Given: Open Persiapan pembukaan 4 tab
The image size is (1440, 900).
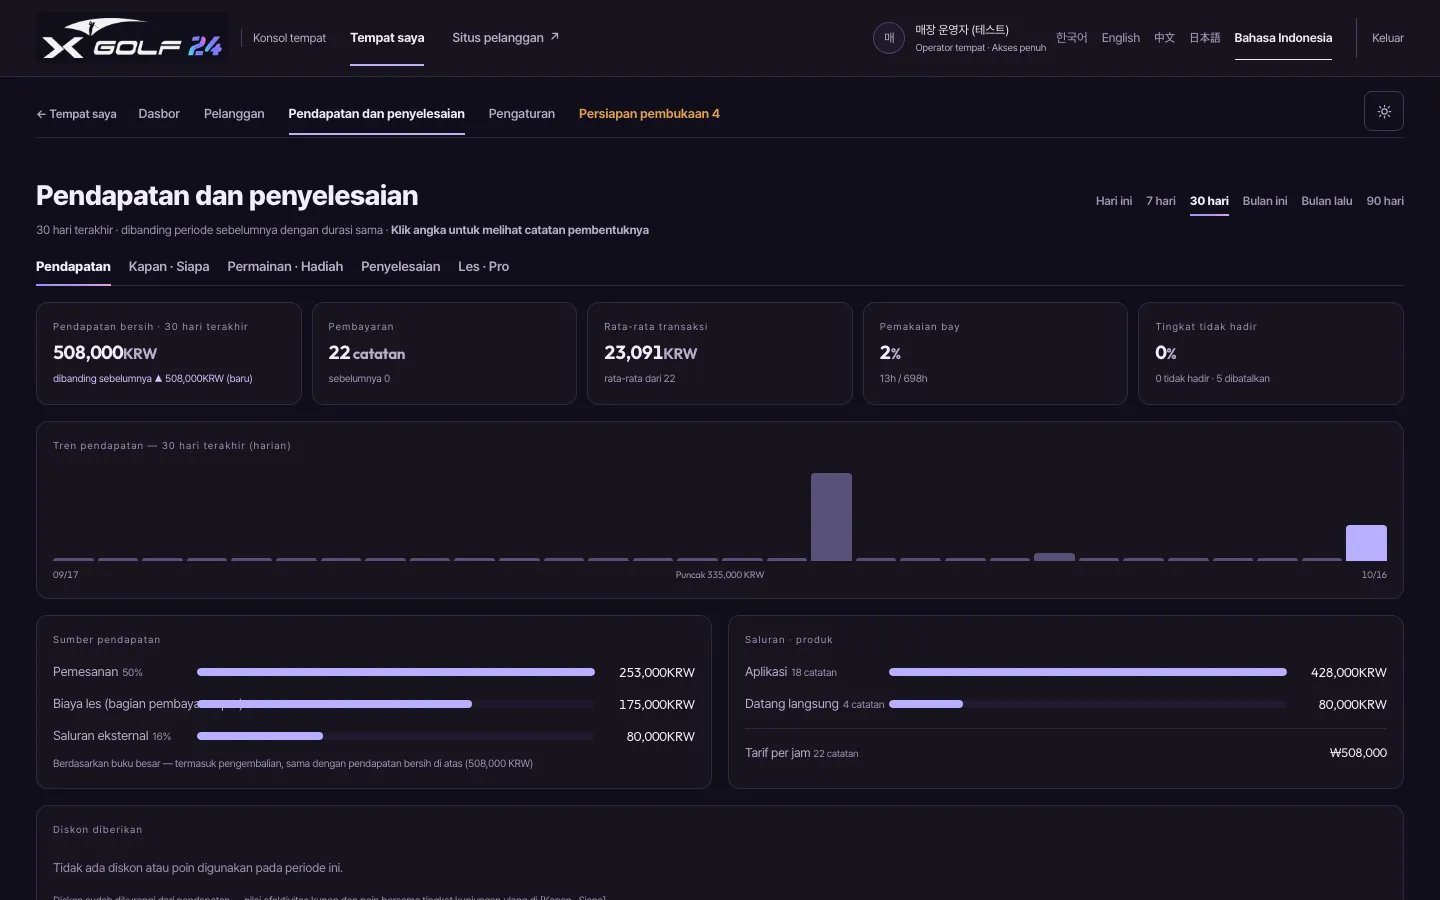Looking at the screenshot, I should (x=649, y=114).
